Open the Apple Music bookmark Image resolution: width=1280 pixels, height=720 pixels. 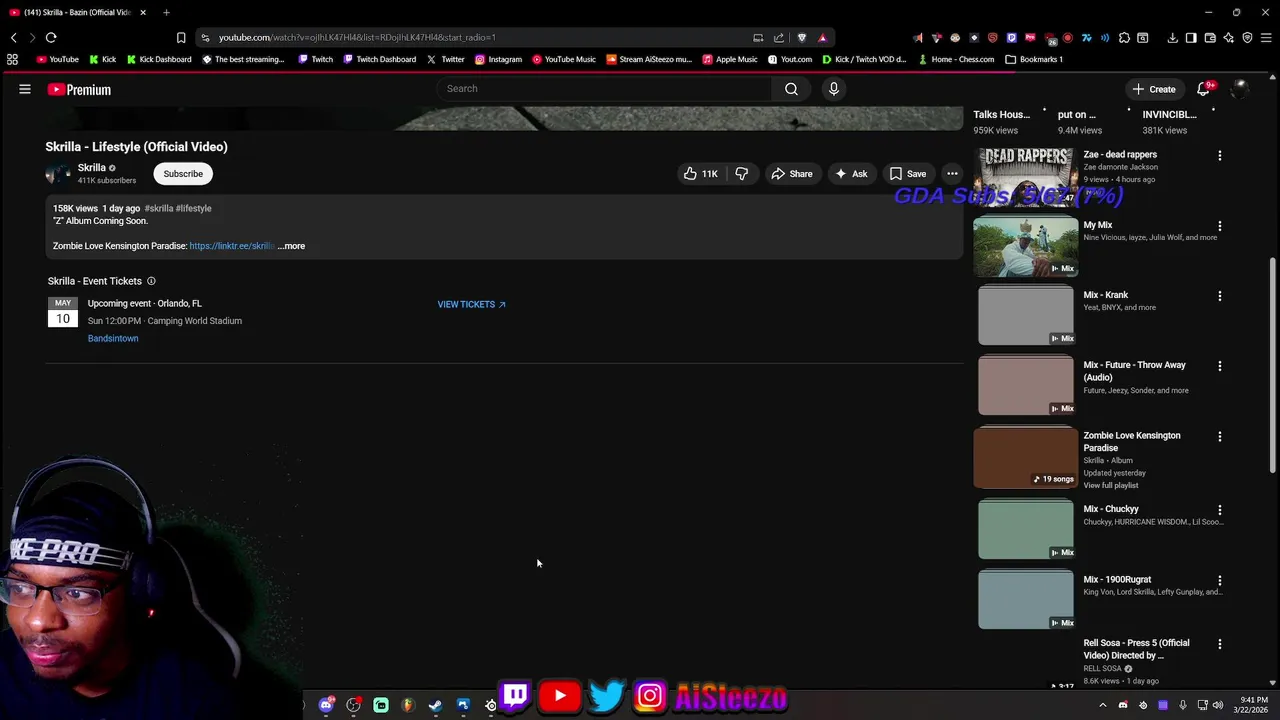[730, 59]
